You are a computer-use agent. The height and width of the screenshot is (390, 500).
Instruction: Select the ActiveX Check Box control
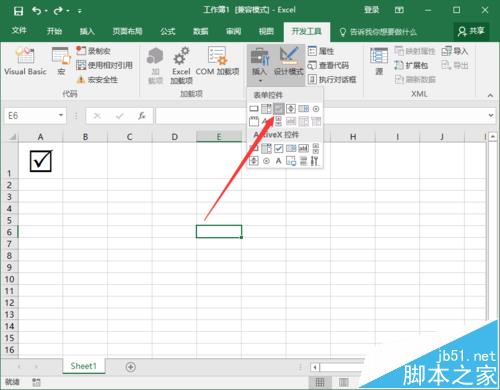tap(279, 148)
